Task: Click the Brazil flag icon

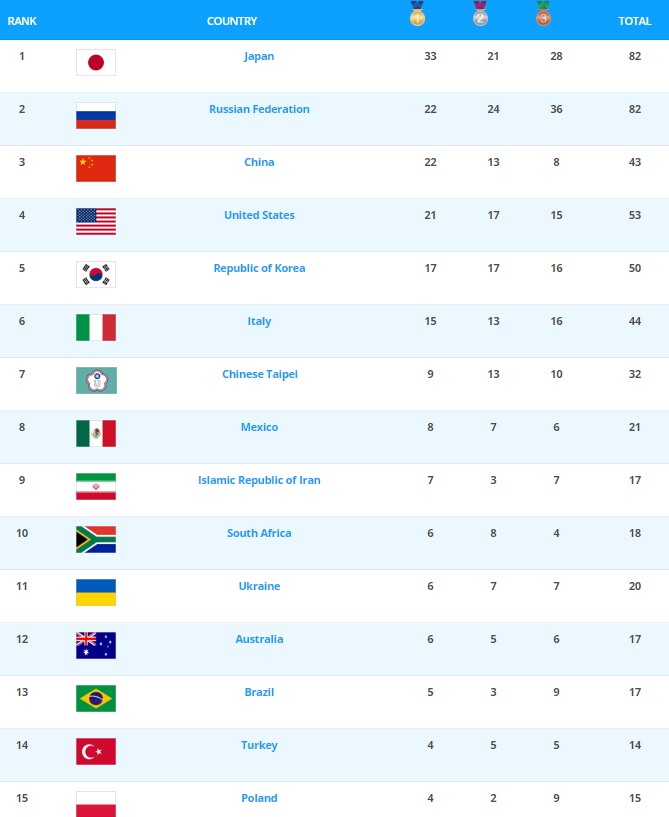Action: coord(96,698)
